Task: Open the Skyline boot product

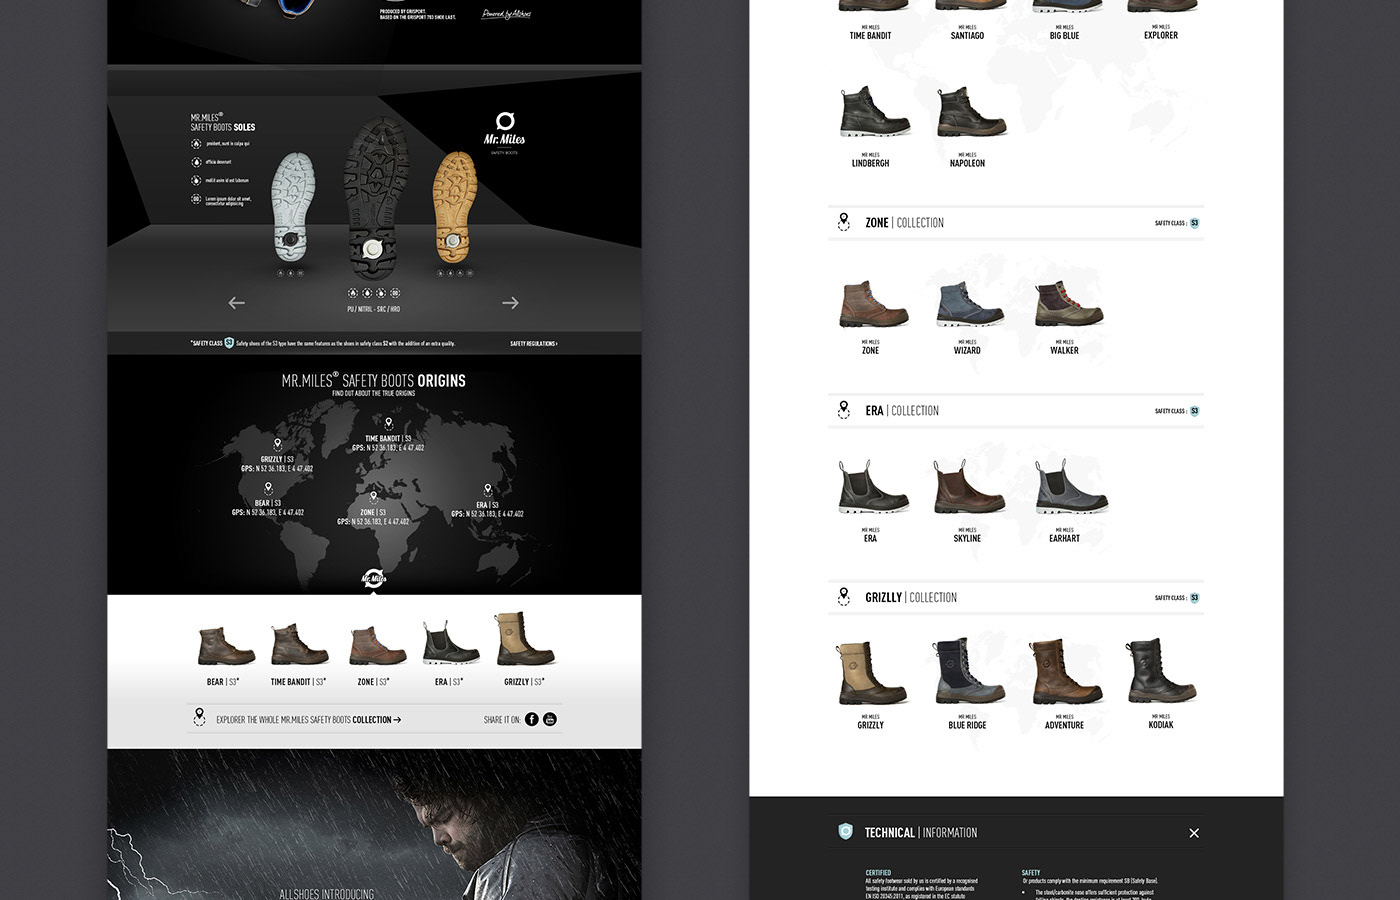Action: pos(970,487)
